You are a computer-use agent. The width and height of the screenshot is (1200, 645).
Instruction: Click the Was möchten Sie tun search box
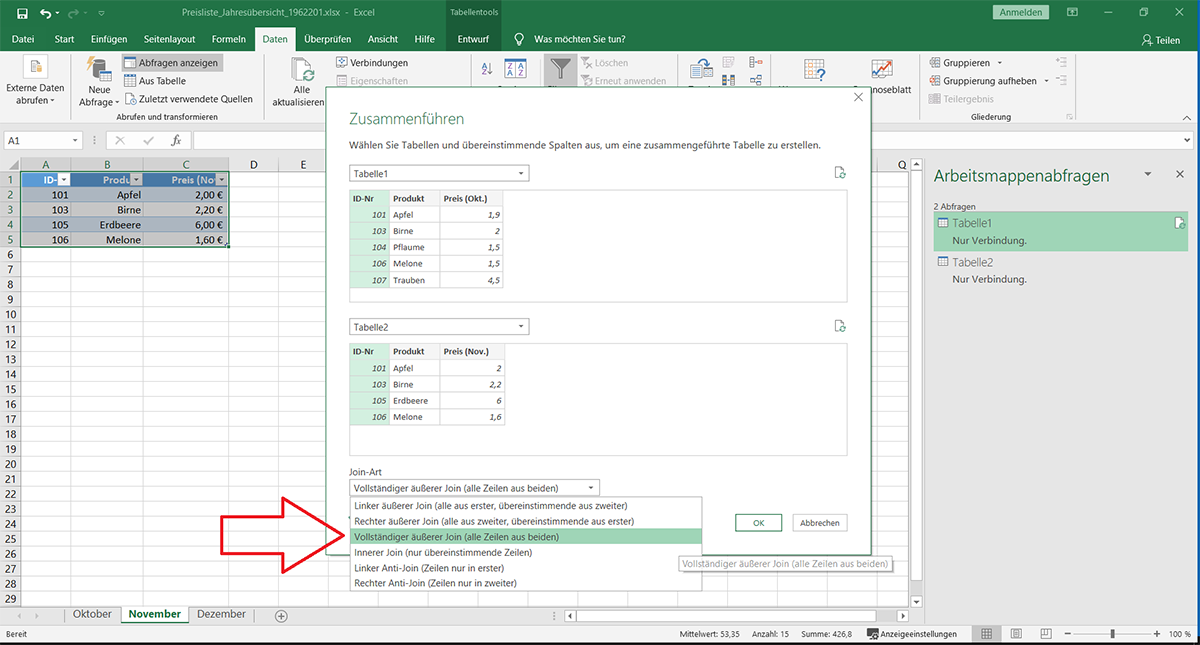tap(580, 39)
